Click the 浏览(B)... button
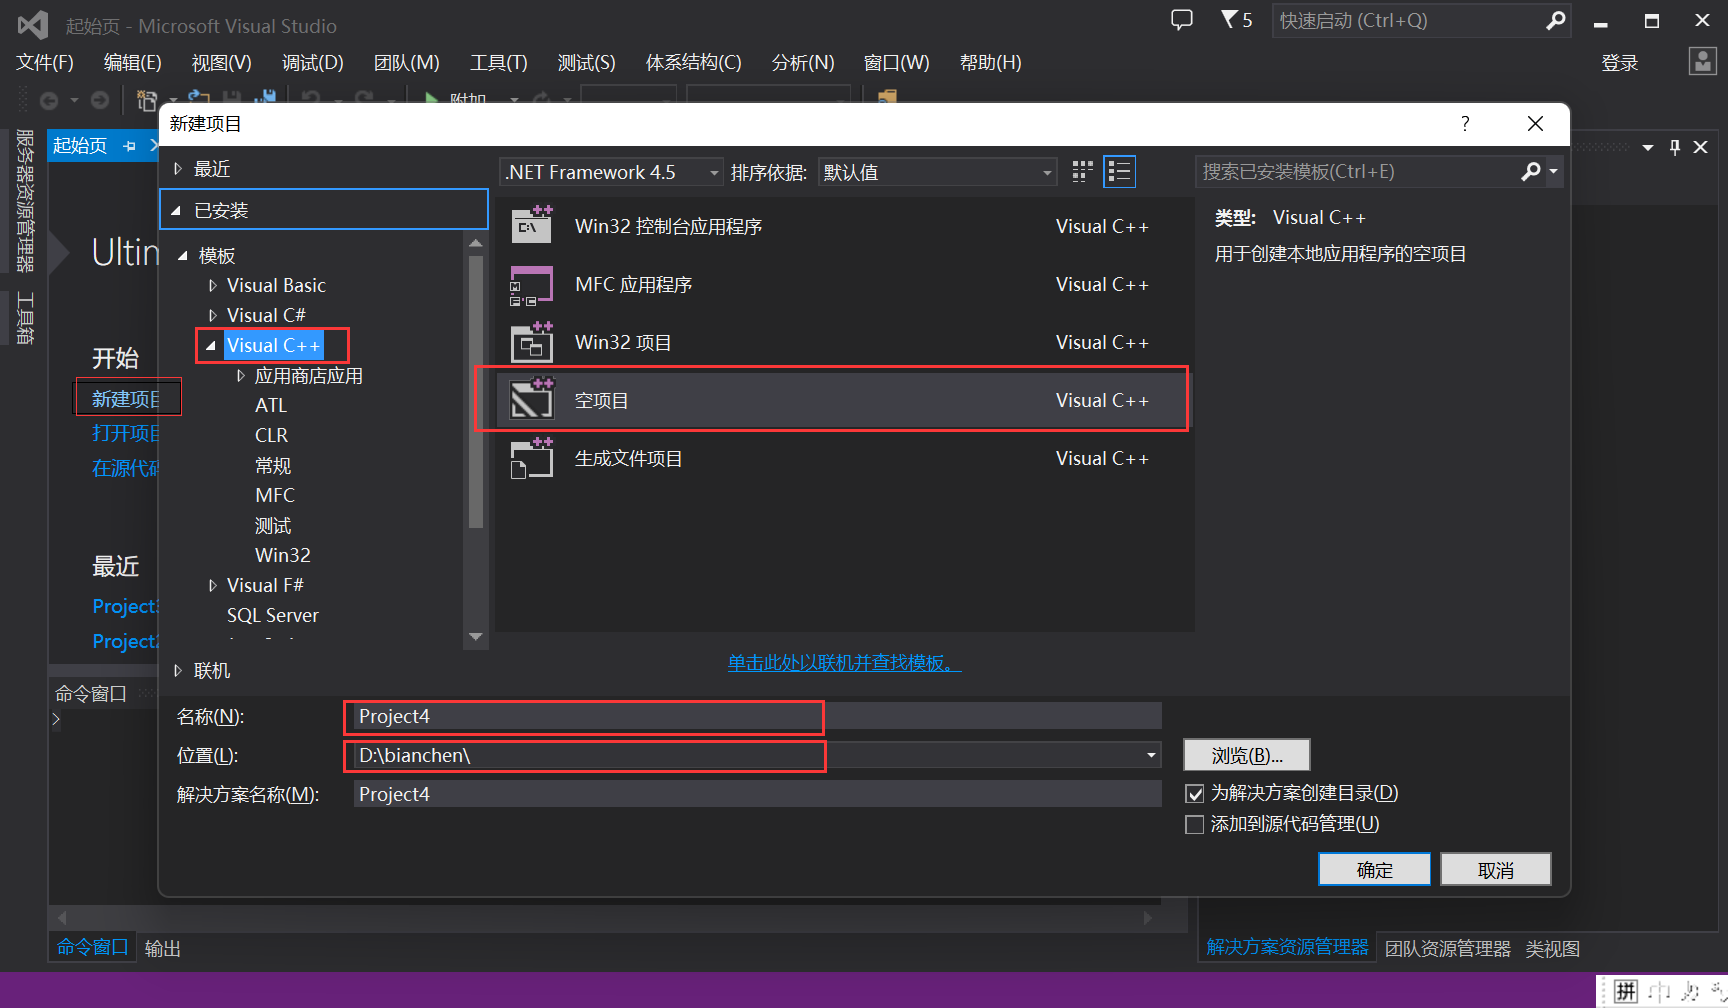 (x=1247, y=755)
